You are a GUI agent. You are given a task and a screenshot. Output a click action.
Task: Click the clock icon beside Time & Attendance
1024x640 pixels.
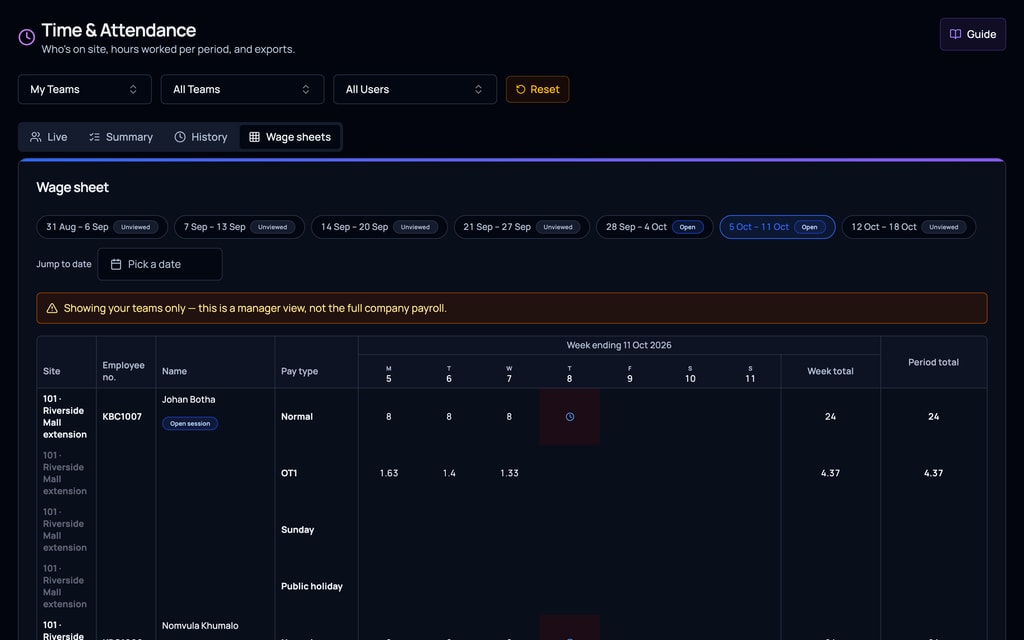click(x=27, y=37)
